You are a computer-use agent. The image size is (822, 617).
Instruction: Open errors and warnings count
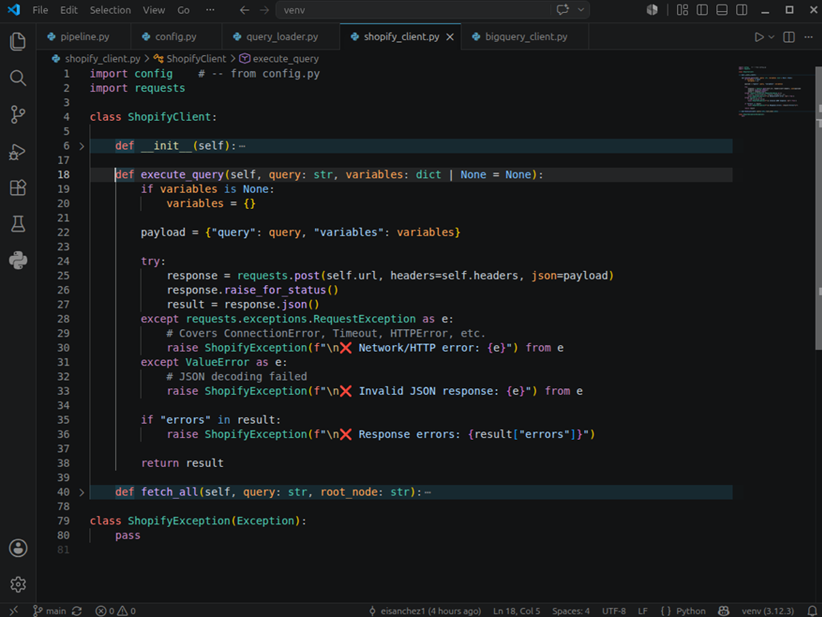116,611
